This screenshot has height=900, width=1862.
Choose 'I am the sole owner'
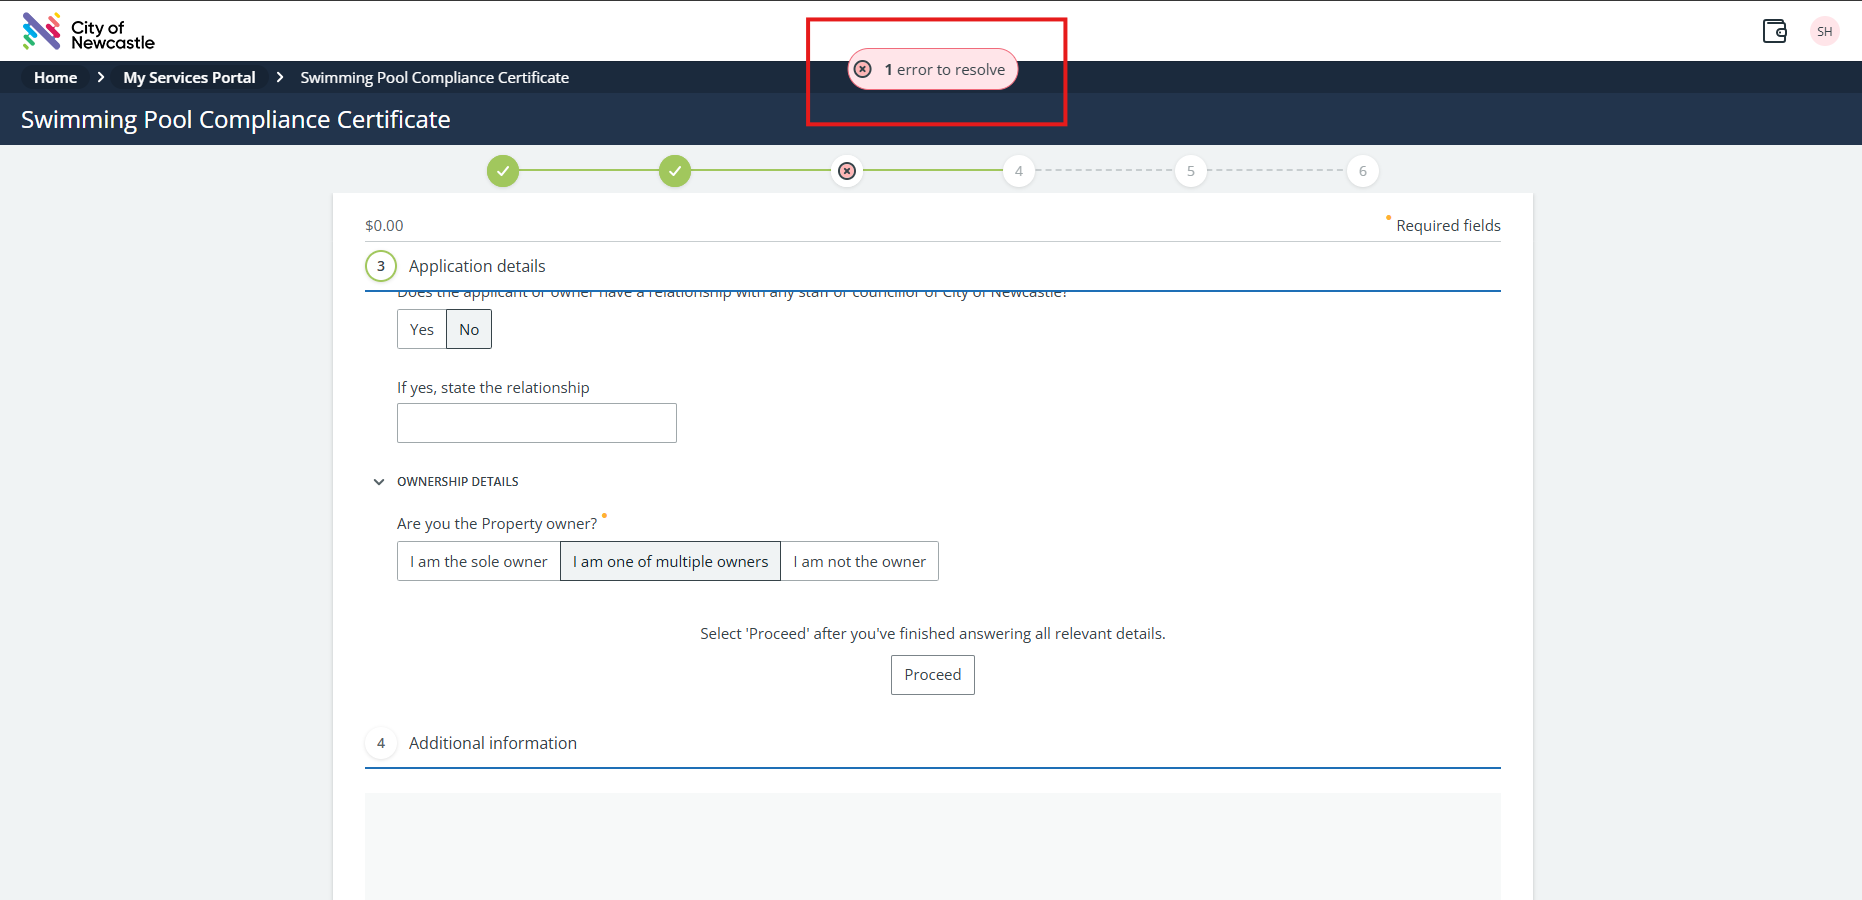(x=478, y=561)
